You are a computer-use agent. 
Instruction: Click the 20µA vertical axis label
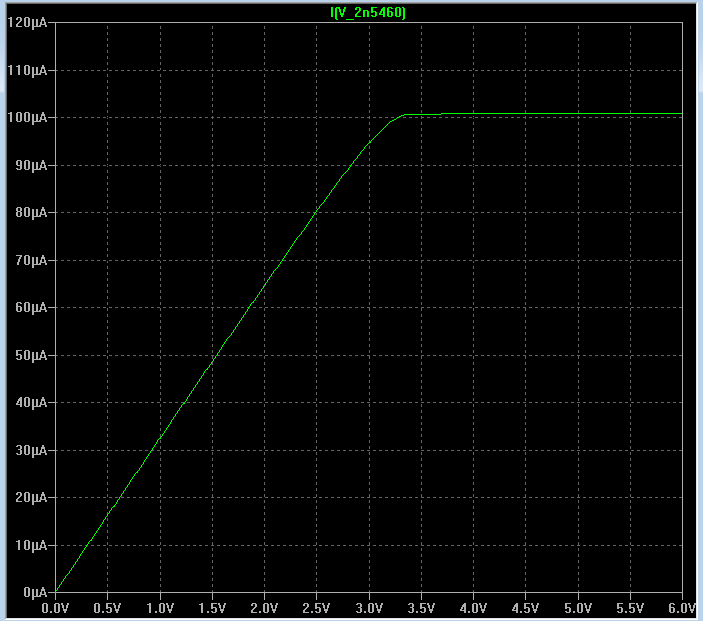pos(31,497)
